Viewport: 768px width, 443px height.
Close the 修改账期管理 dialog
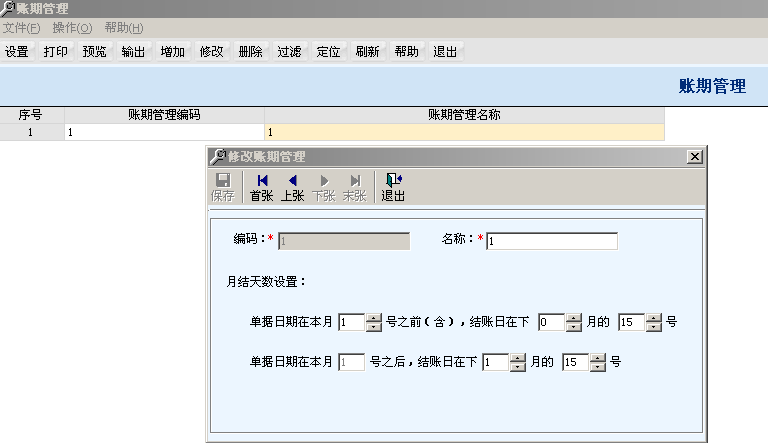695,157
